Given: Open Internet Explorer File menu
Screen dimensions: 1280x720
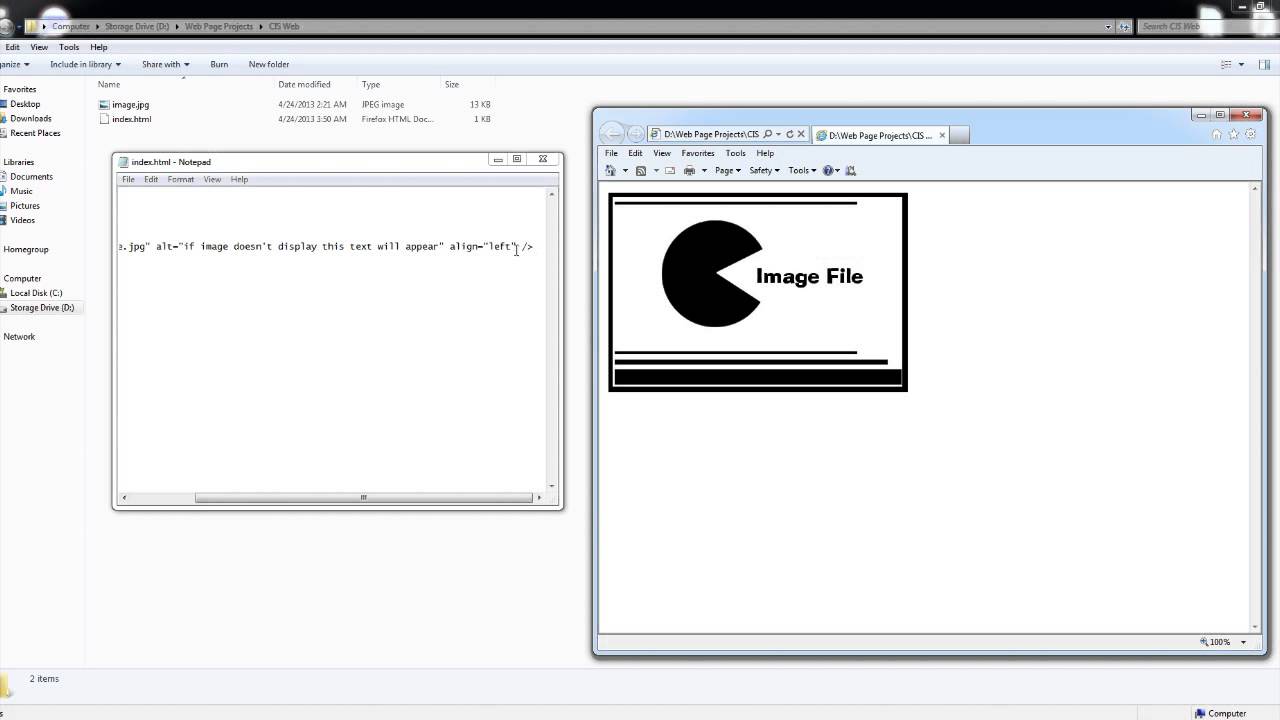Looking at the screenshot, I should point(611,153).
